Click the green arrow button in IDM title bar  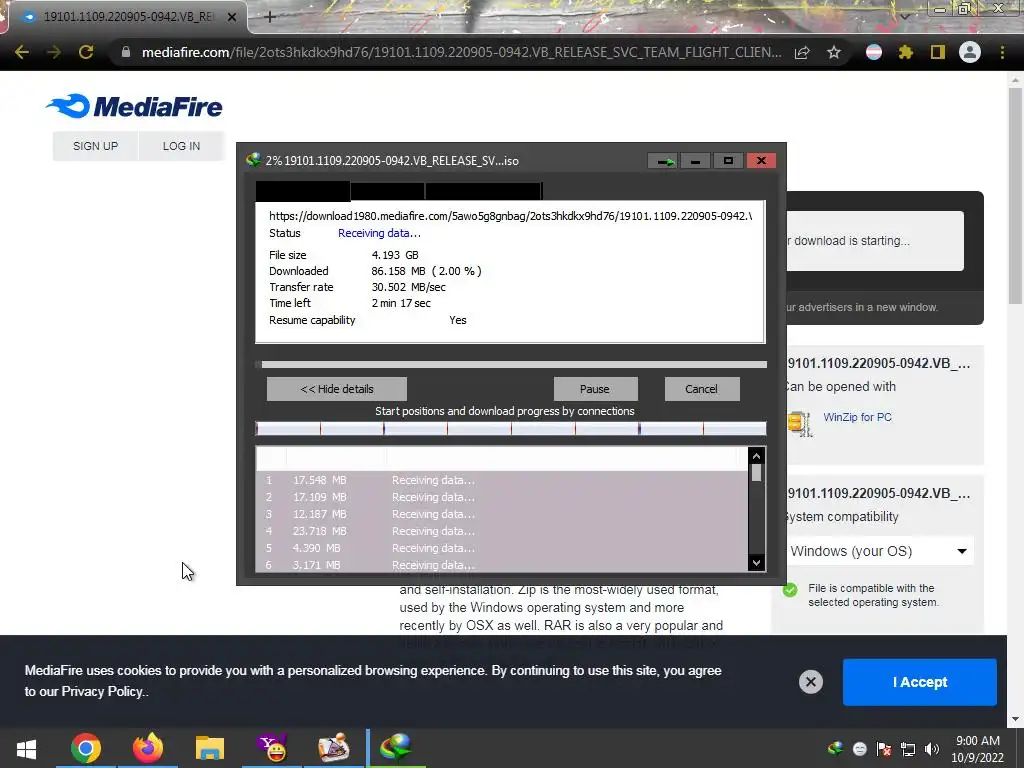coord(664,161)
